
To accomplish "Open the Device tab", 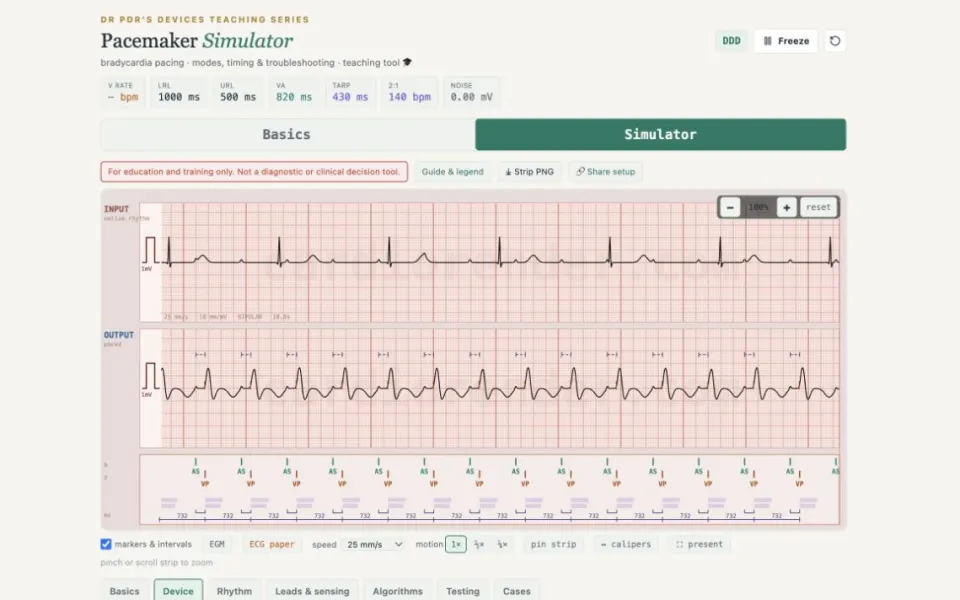I will point(178,591).
